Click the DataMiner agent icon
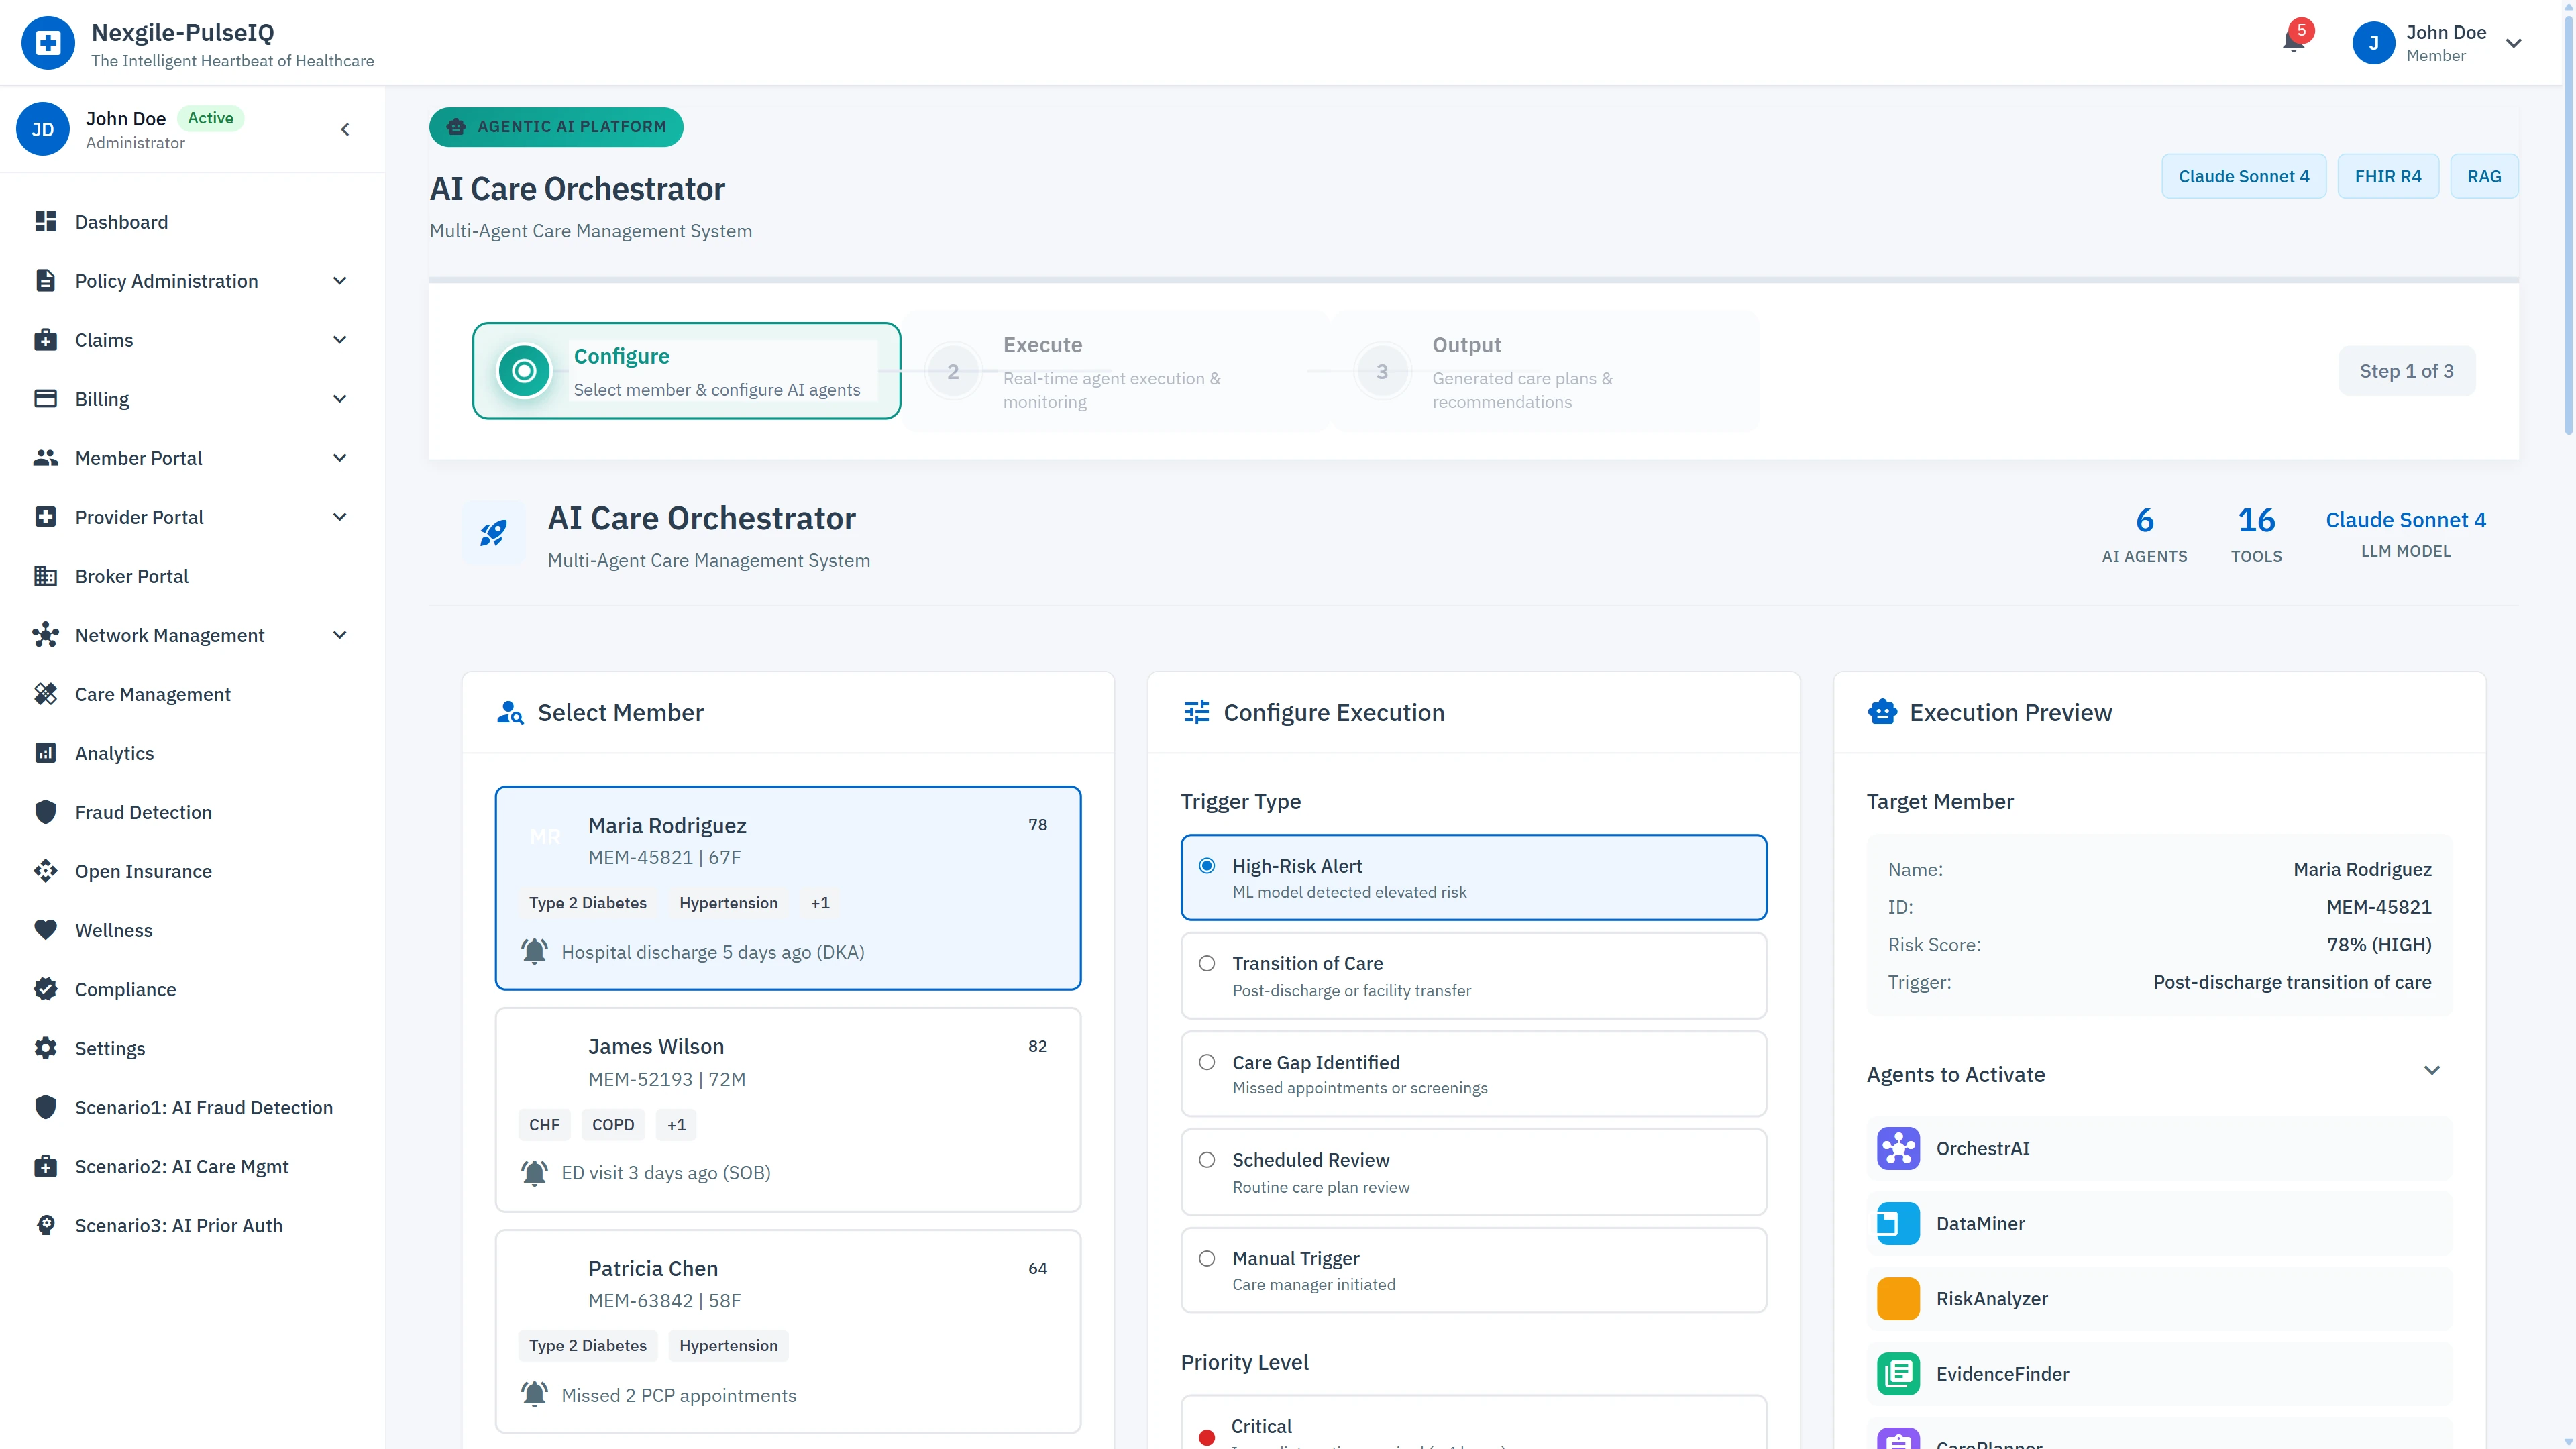 click(x=1898, y=1223)
